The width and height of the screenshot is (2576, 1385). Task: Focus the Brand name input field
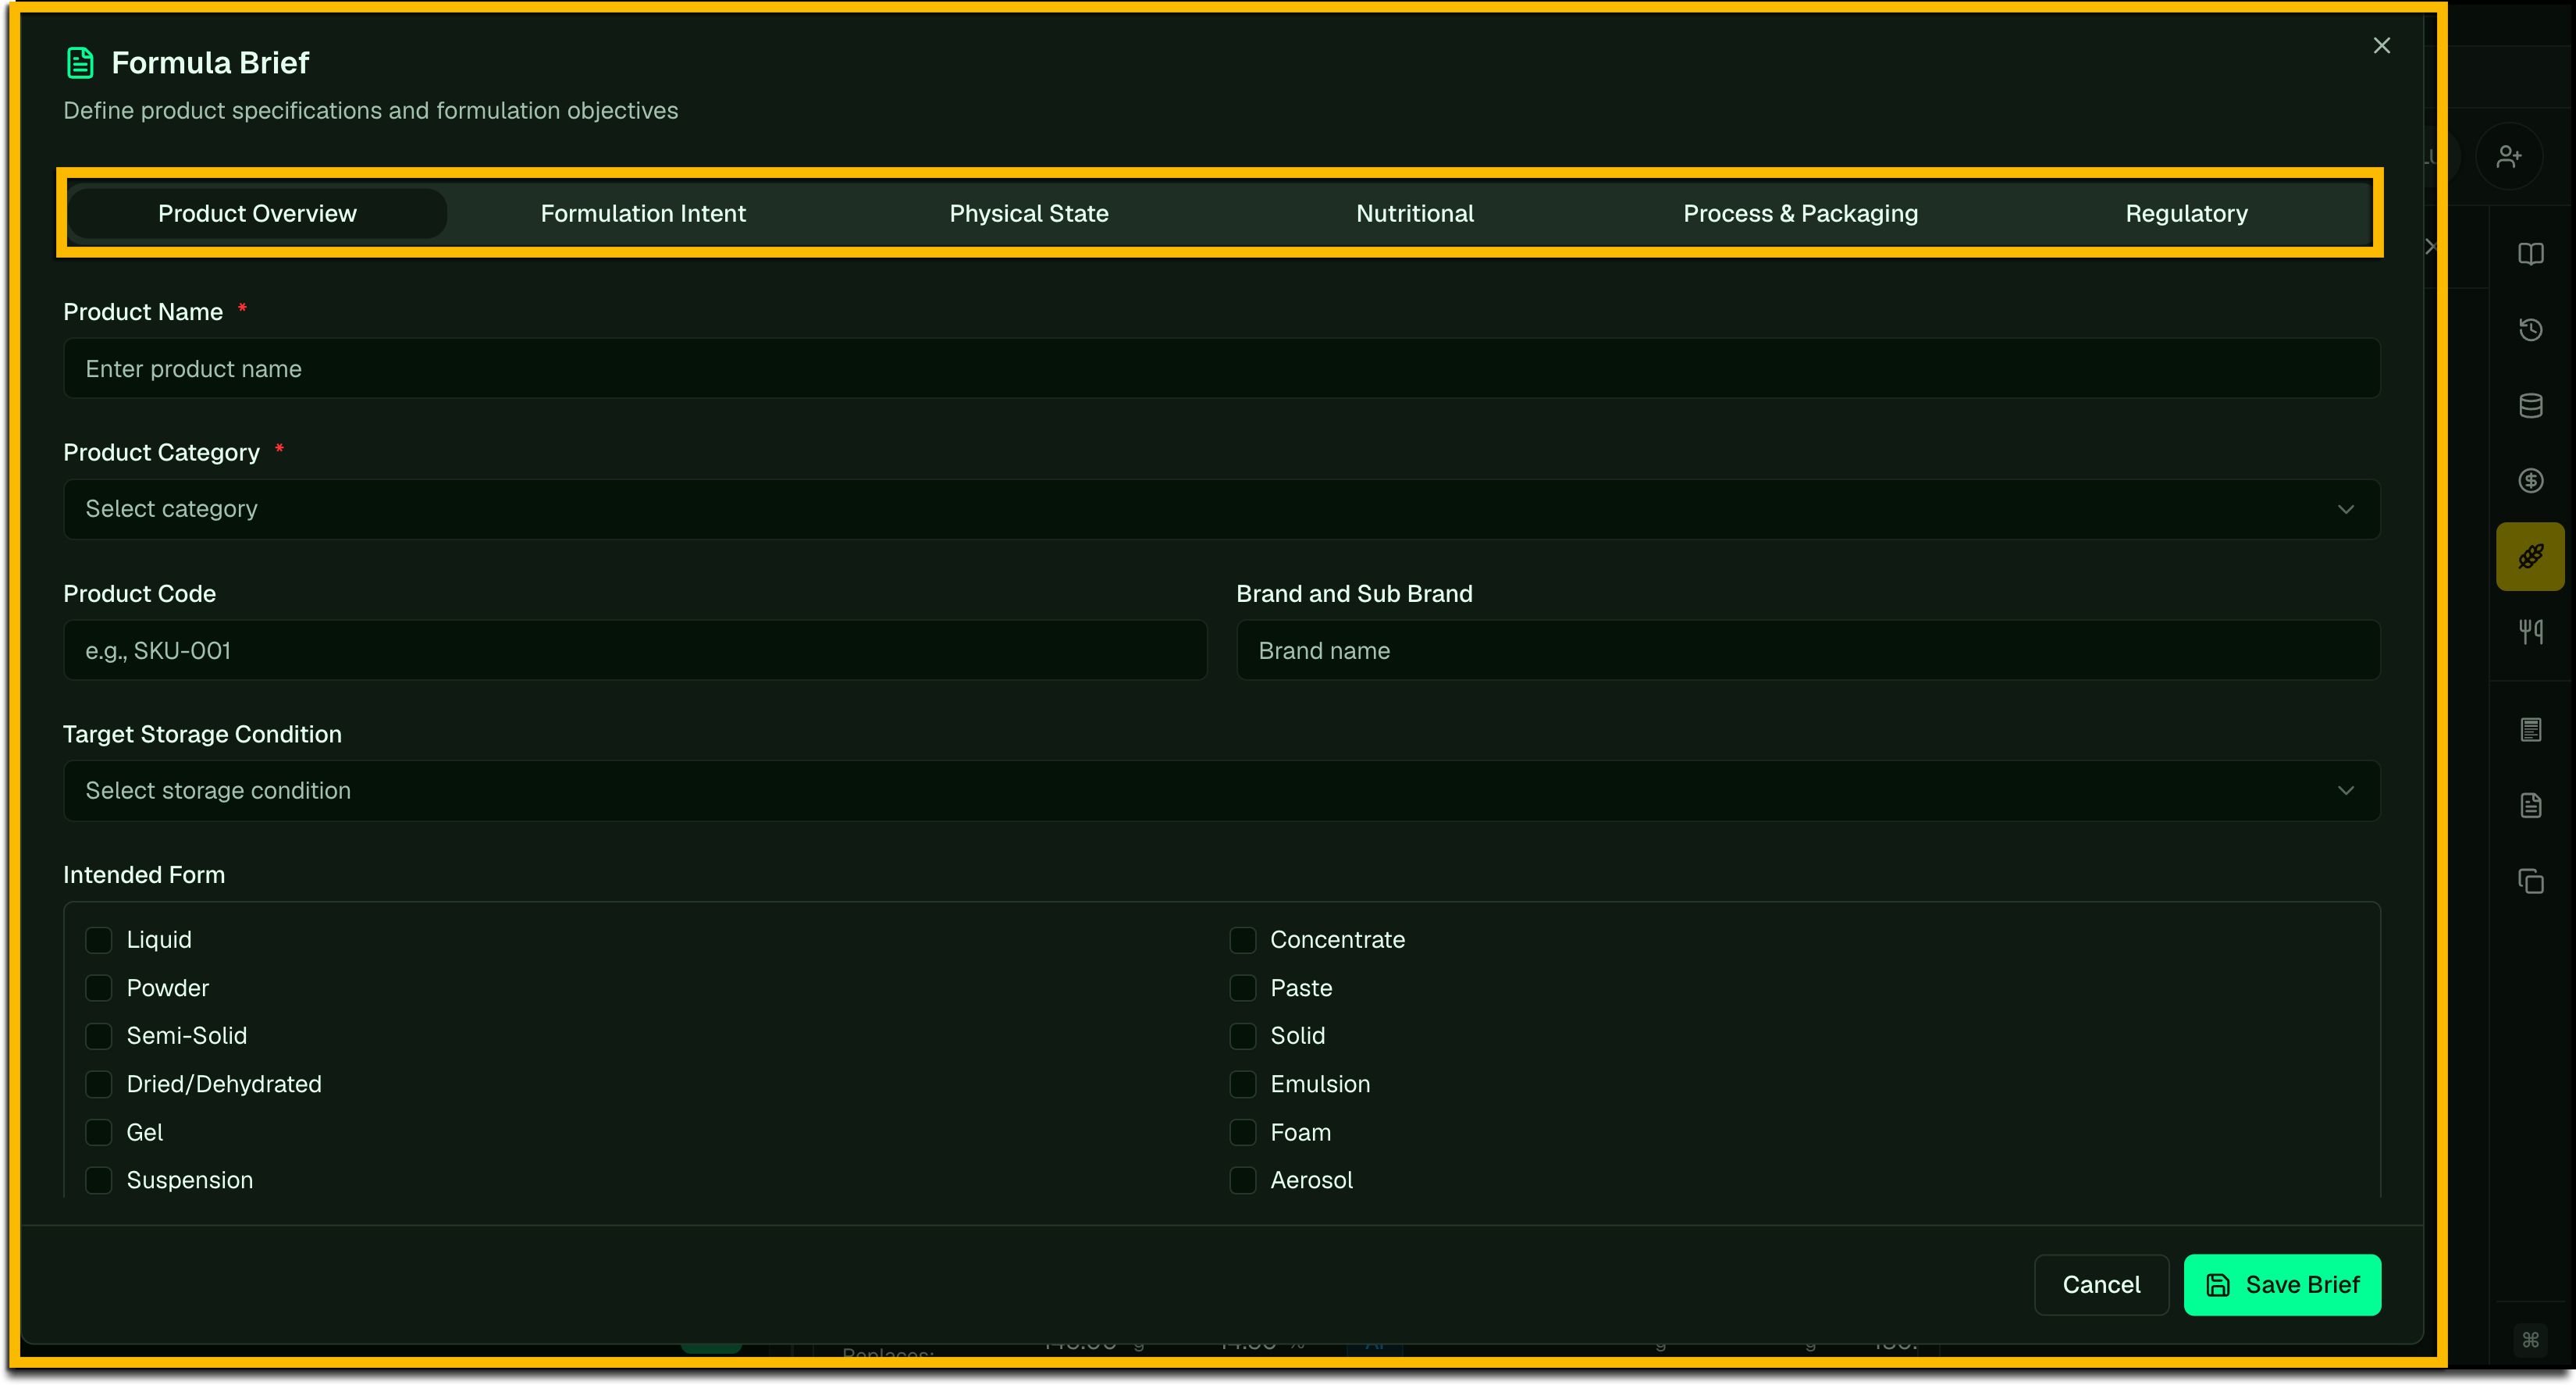point(1808,650)
